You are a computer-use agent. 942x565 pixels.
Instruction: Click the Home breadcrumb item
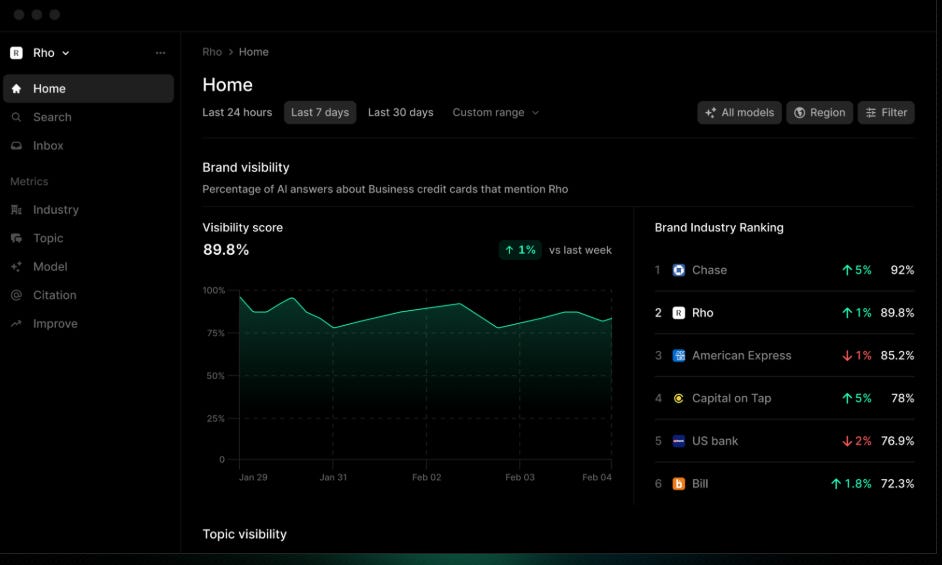254,52
